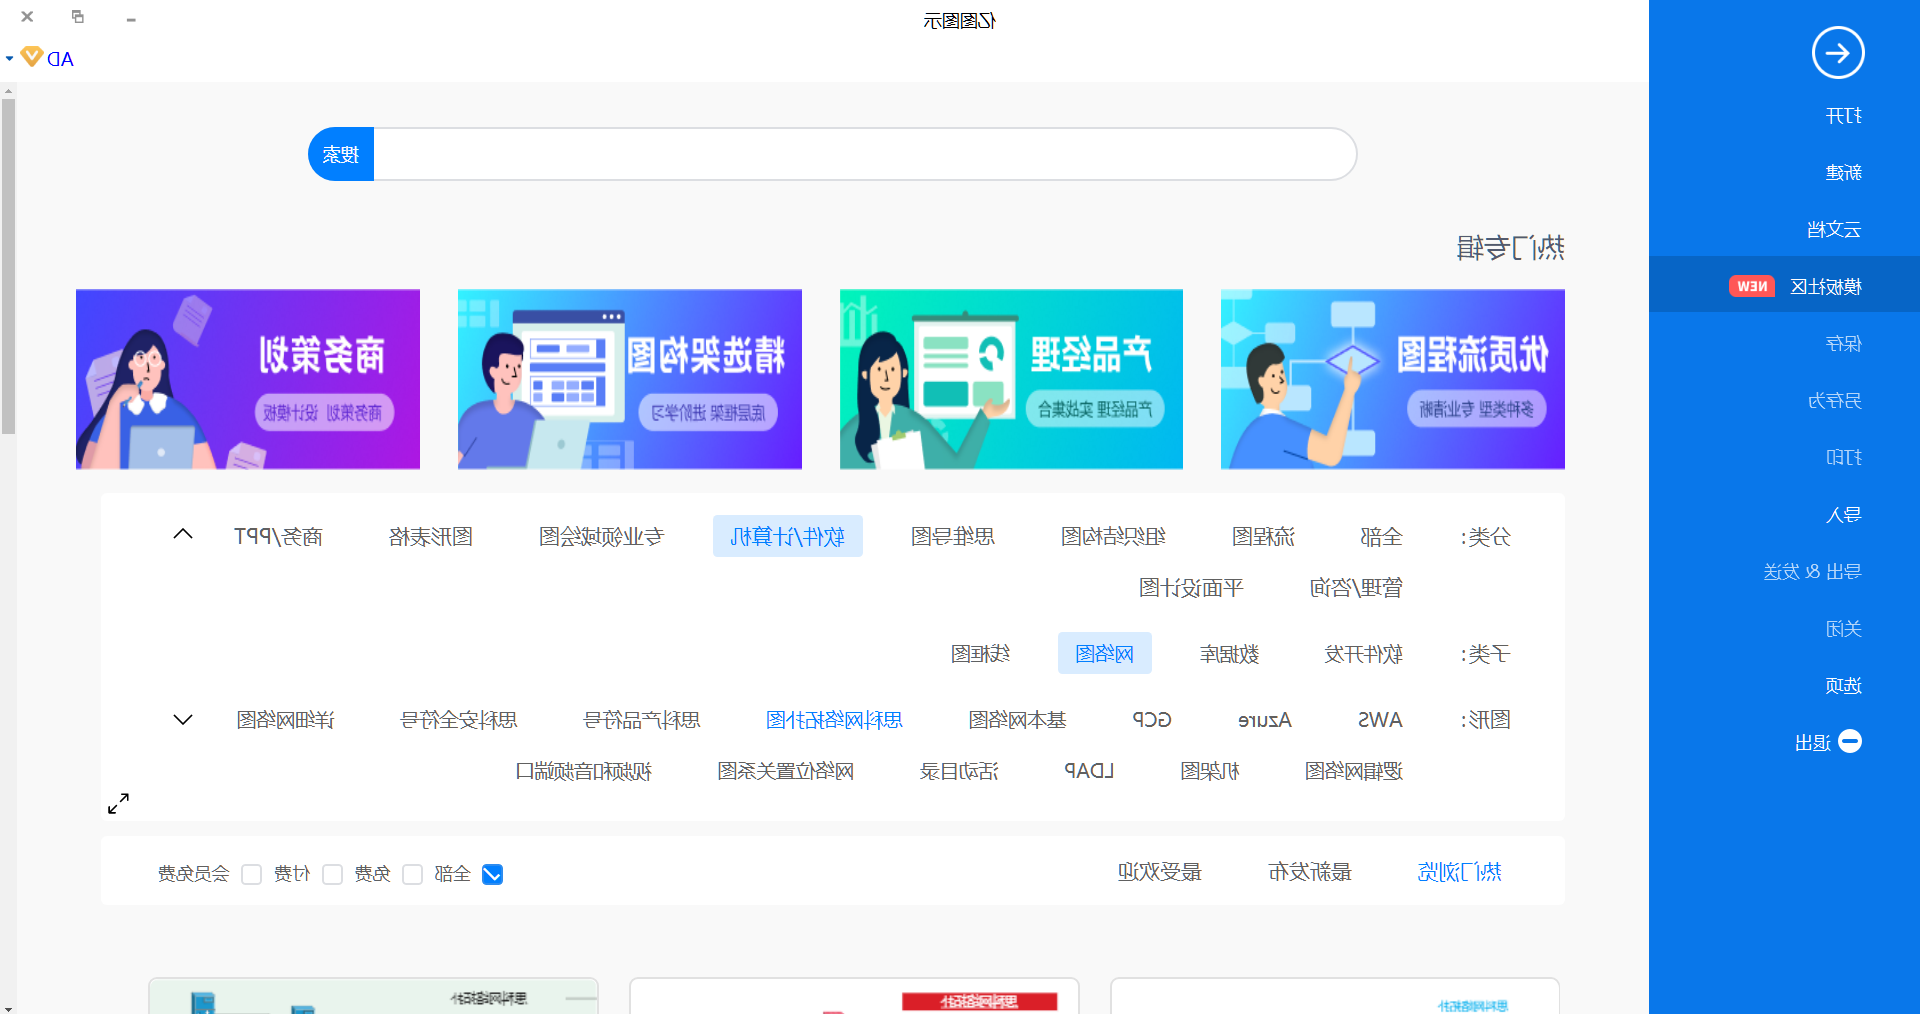Click the diamond VIP icon beside AD

(x=32, y=57)
